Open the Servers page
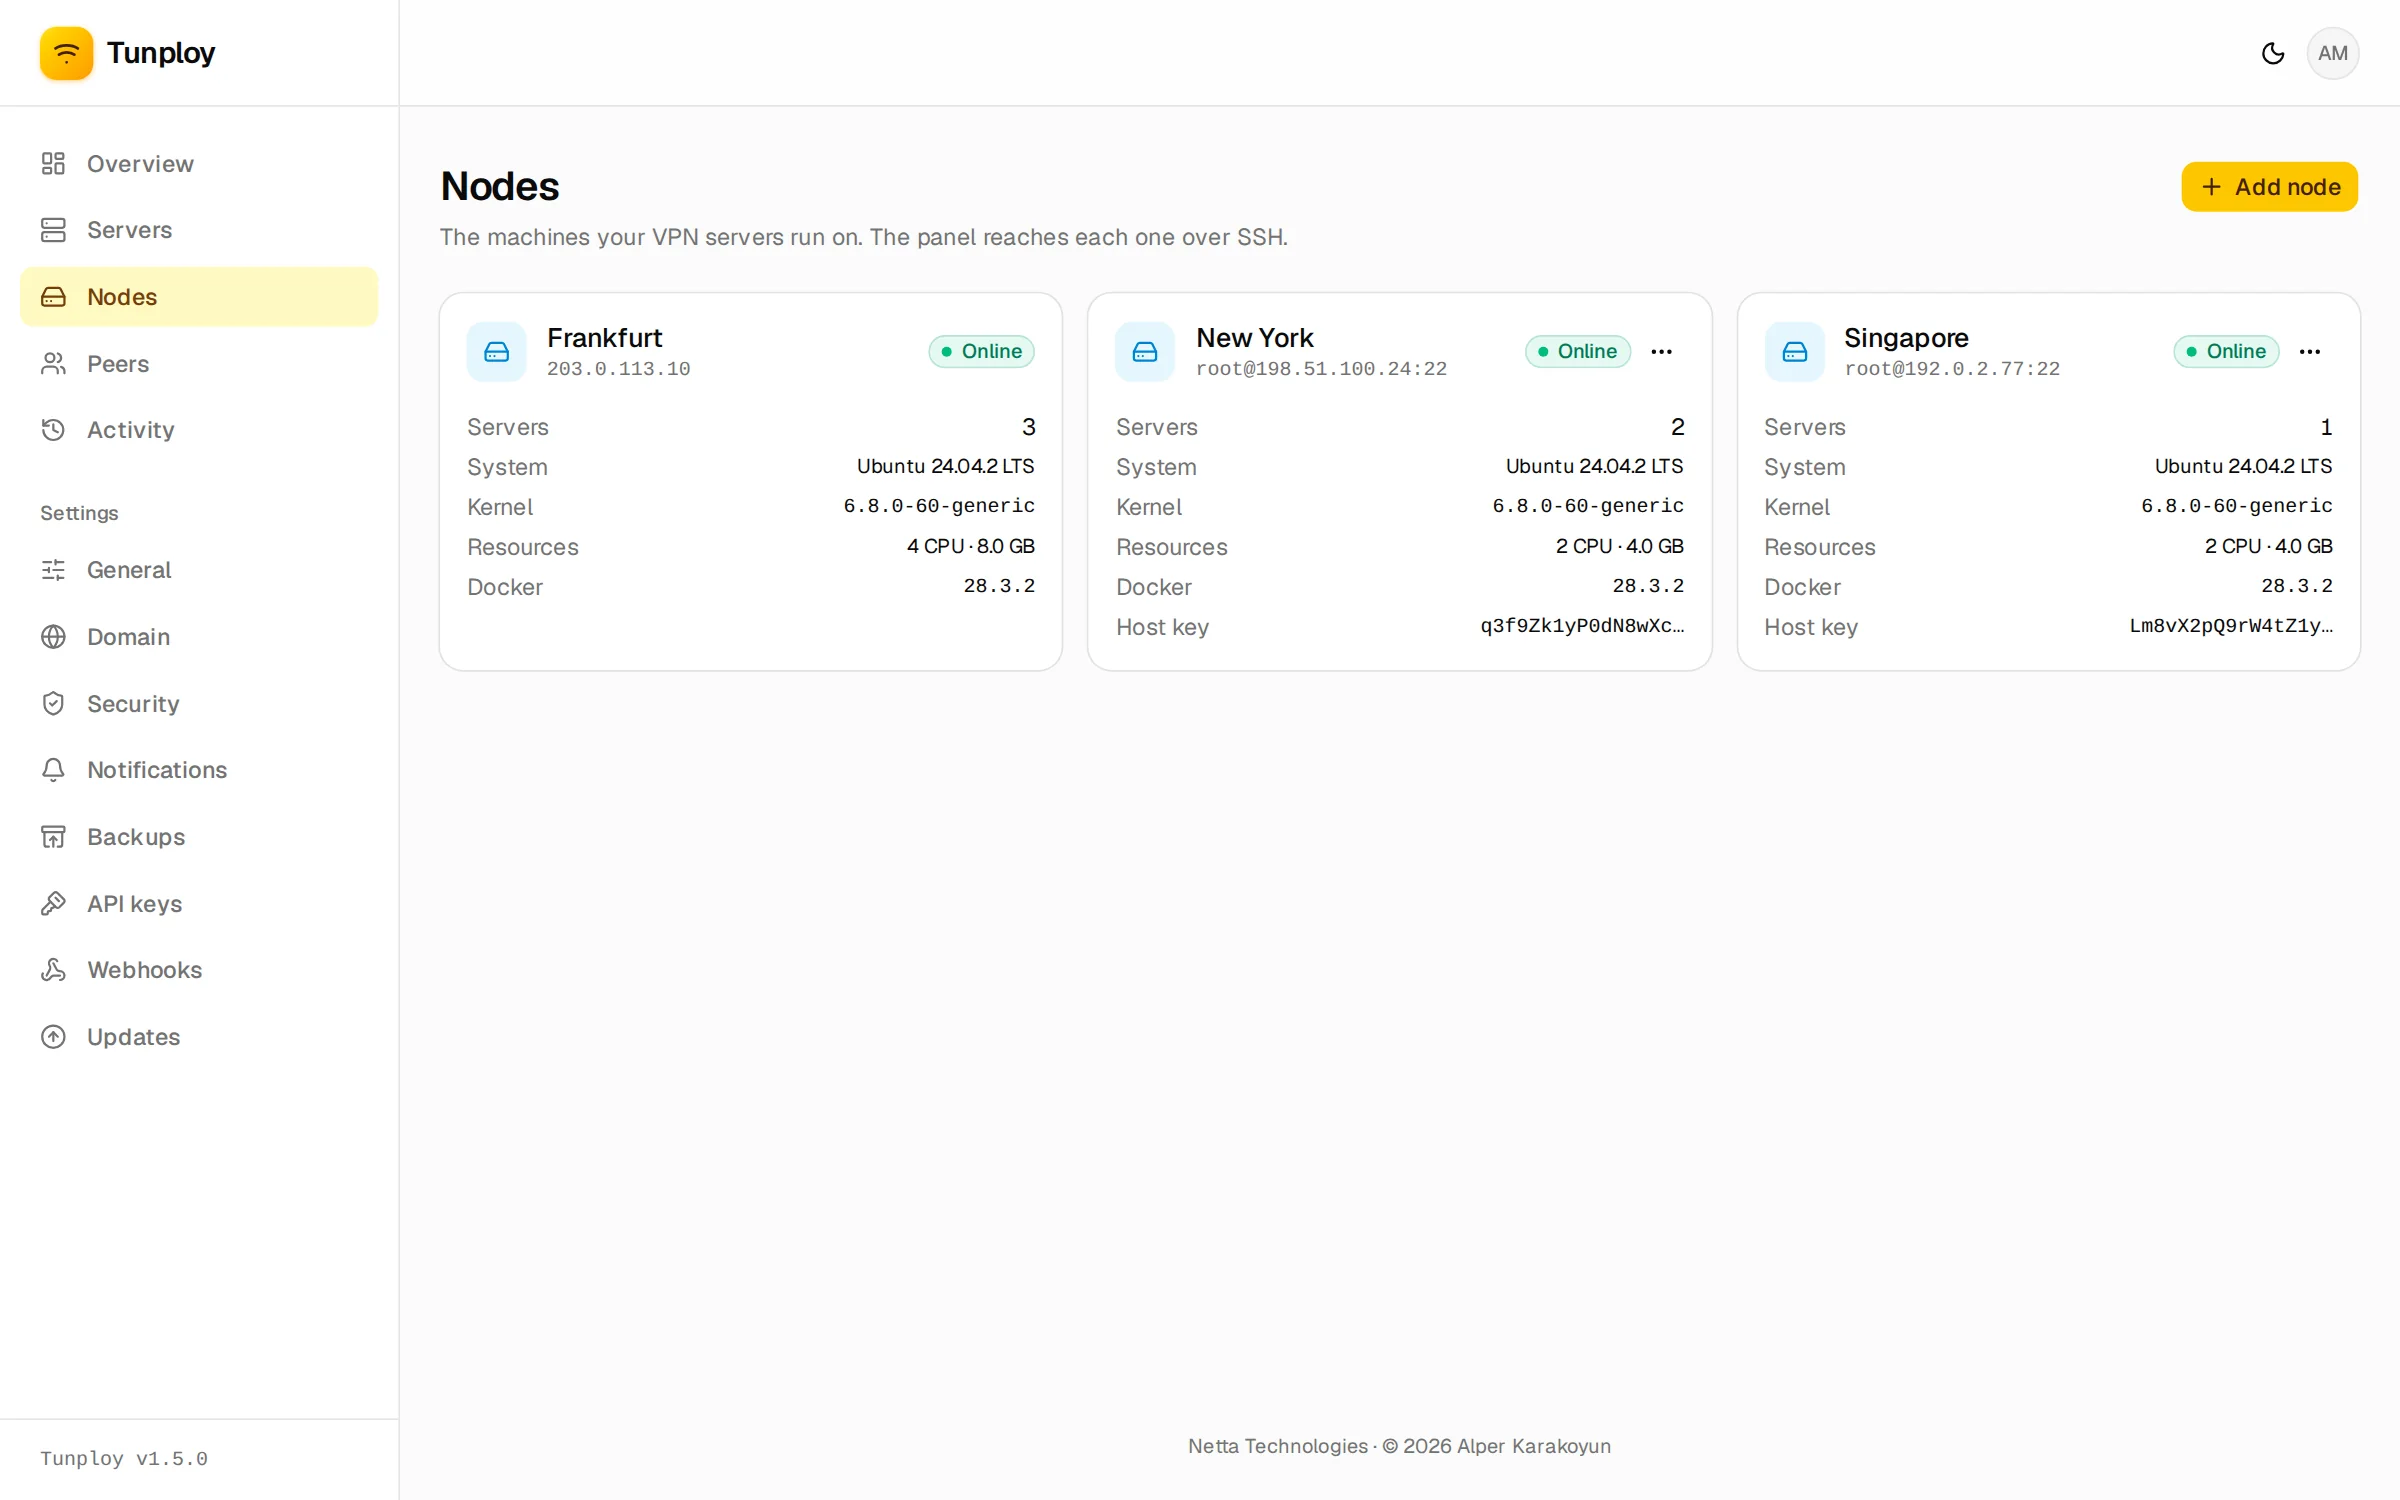 [x=199, y=230]
